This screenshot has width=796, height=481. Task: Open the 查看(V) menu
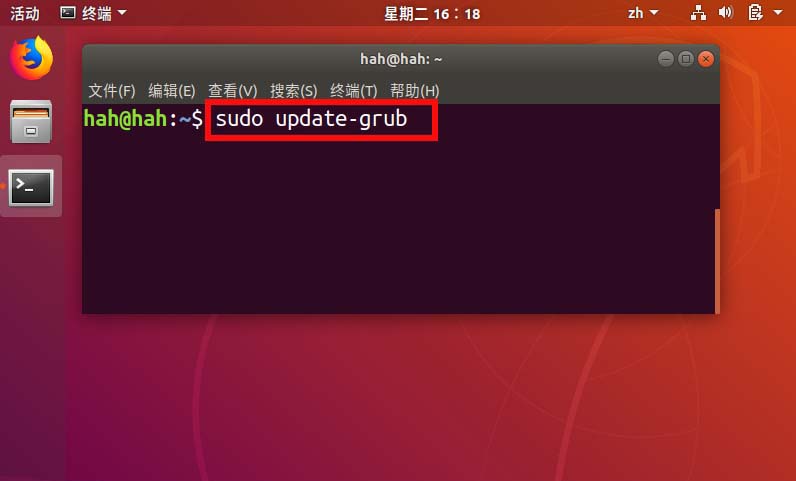pos(233,91)
